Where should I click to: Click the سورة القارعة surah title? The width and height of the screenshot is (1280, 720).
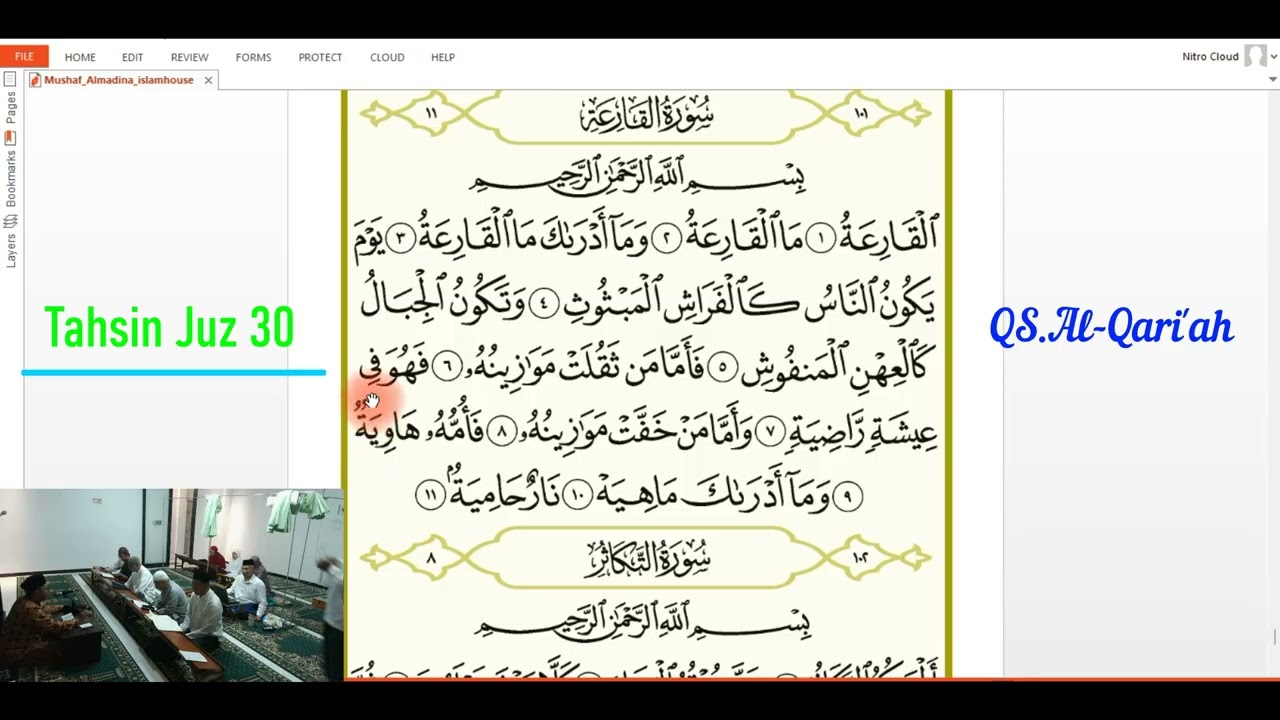646,116
